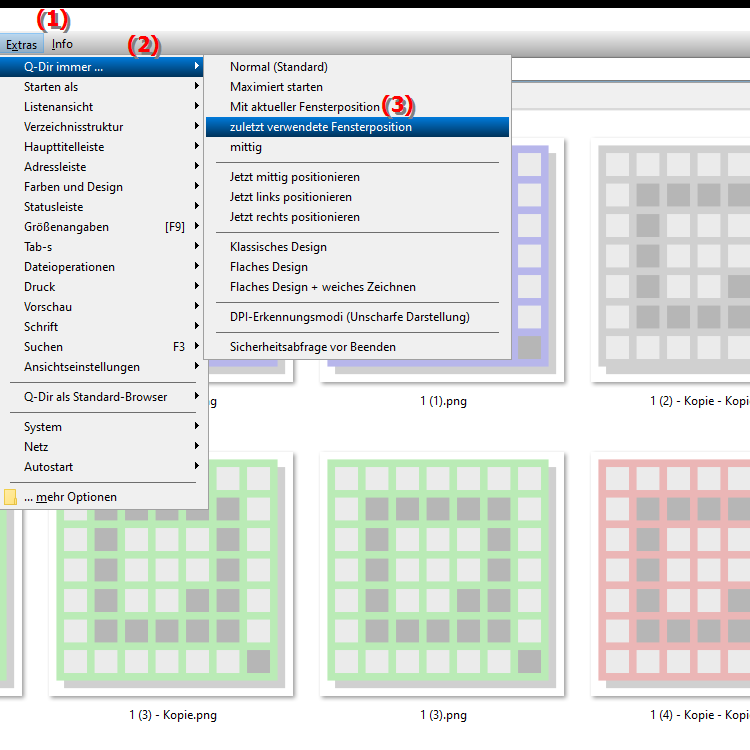Open the Extras menu
Viewport: 750px width, 750px height.
pos(22,44)
